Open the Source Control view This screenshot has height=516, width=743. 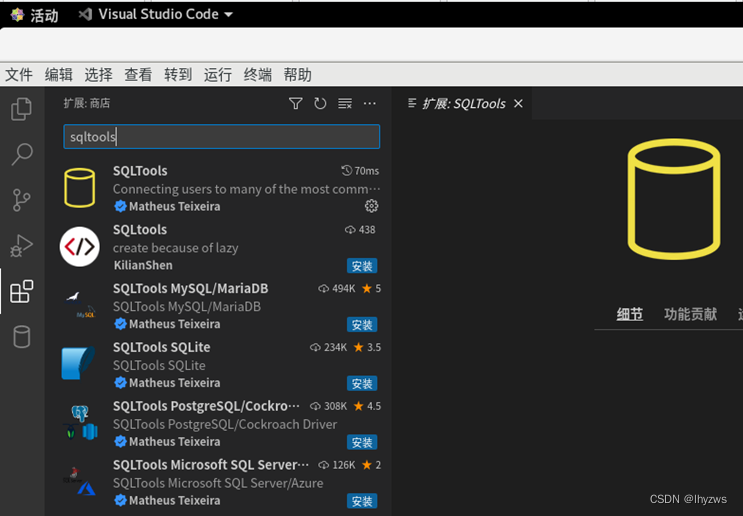pyautogui.click(x=21, y=200)
